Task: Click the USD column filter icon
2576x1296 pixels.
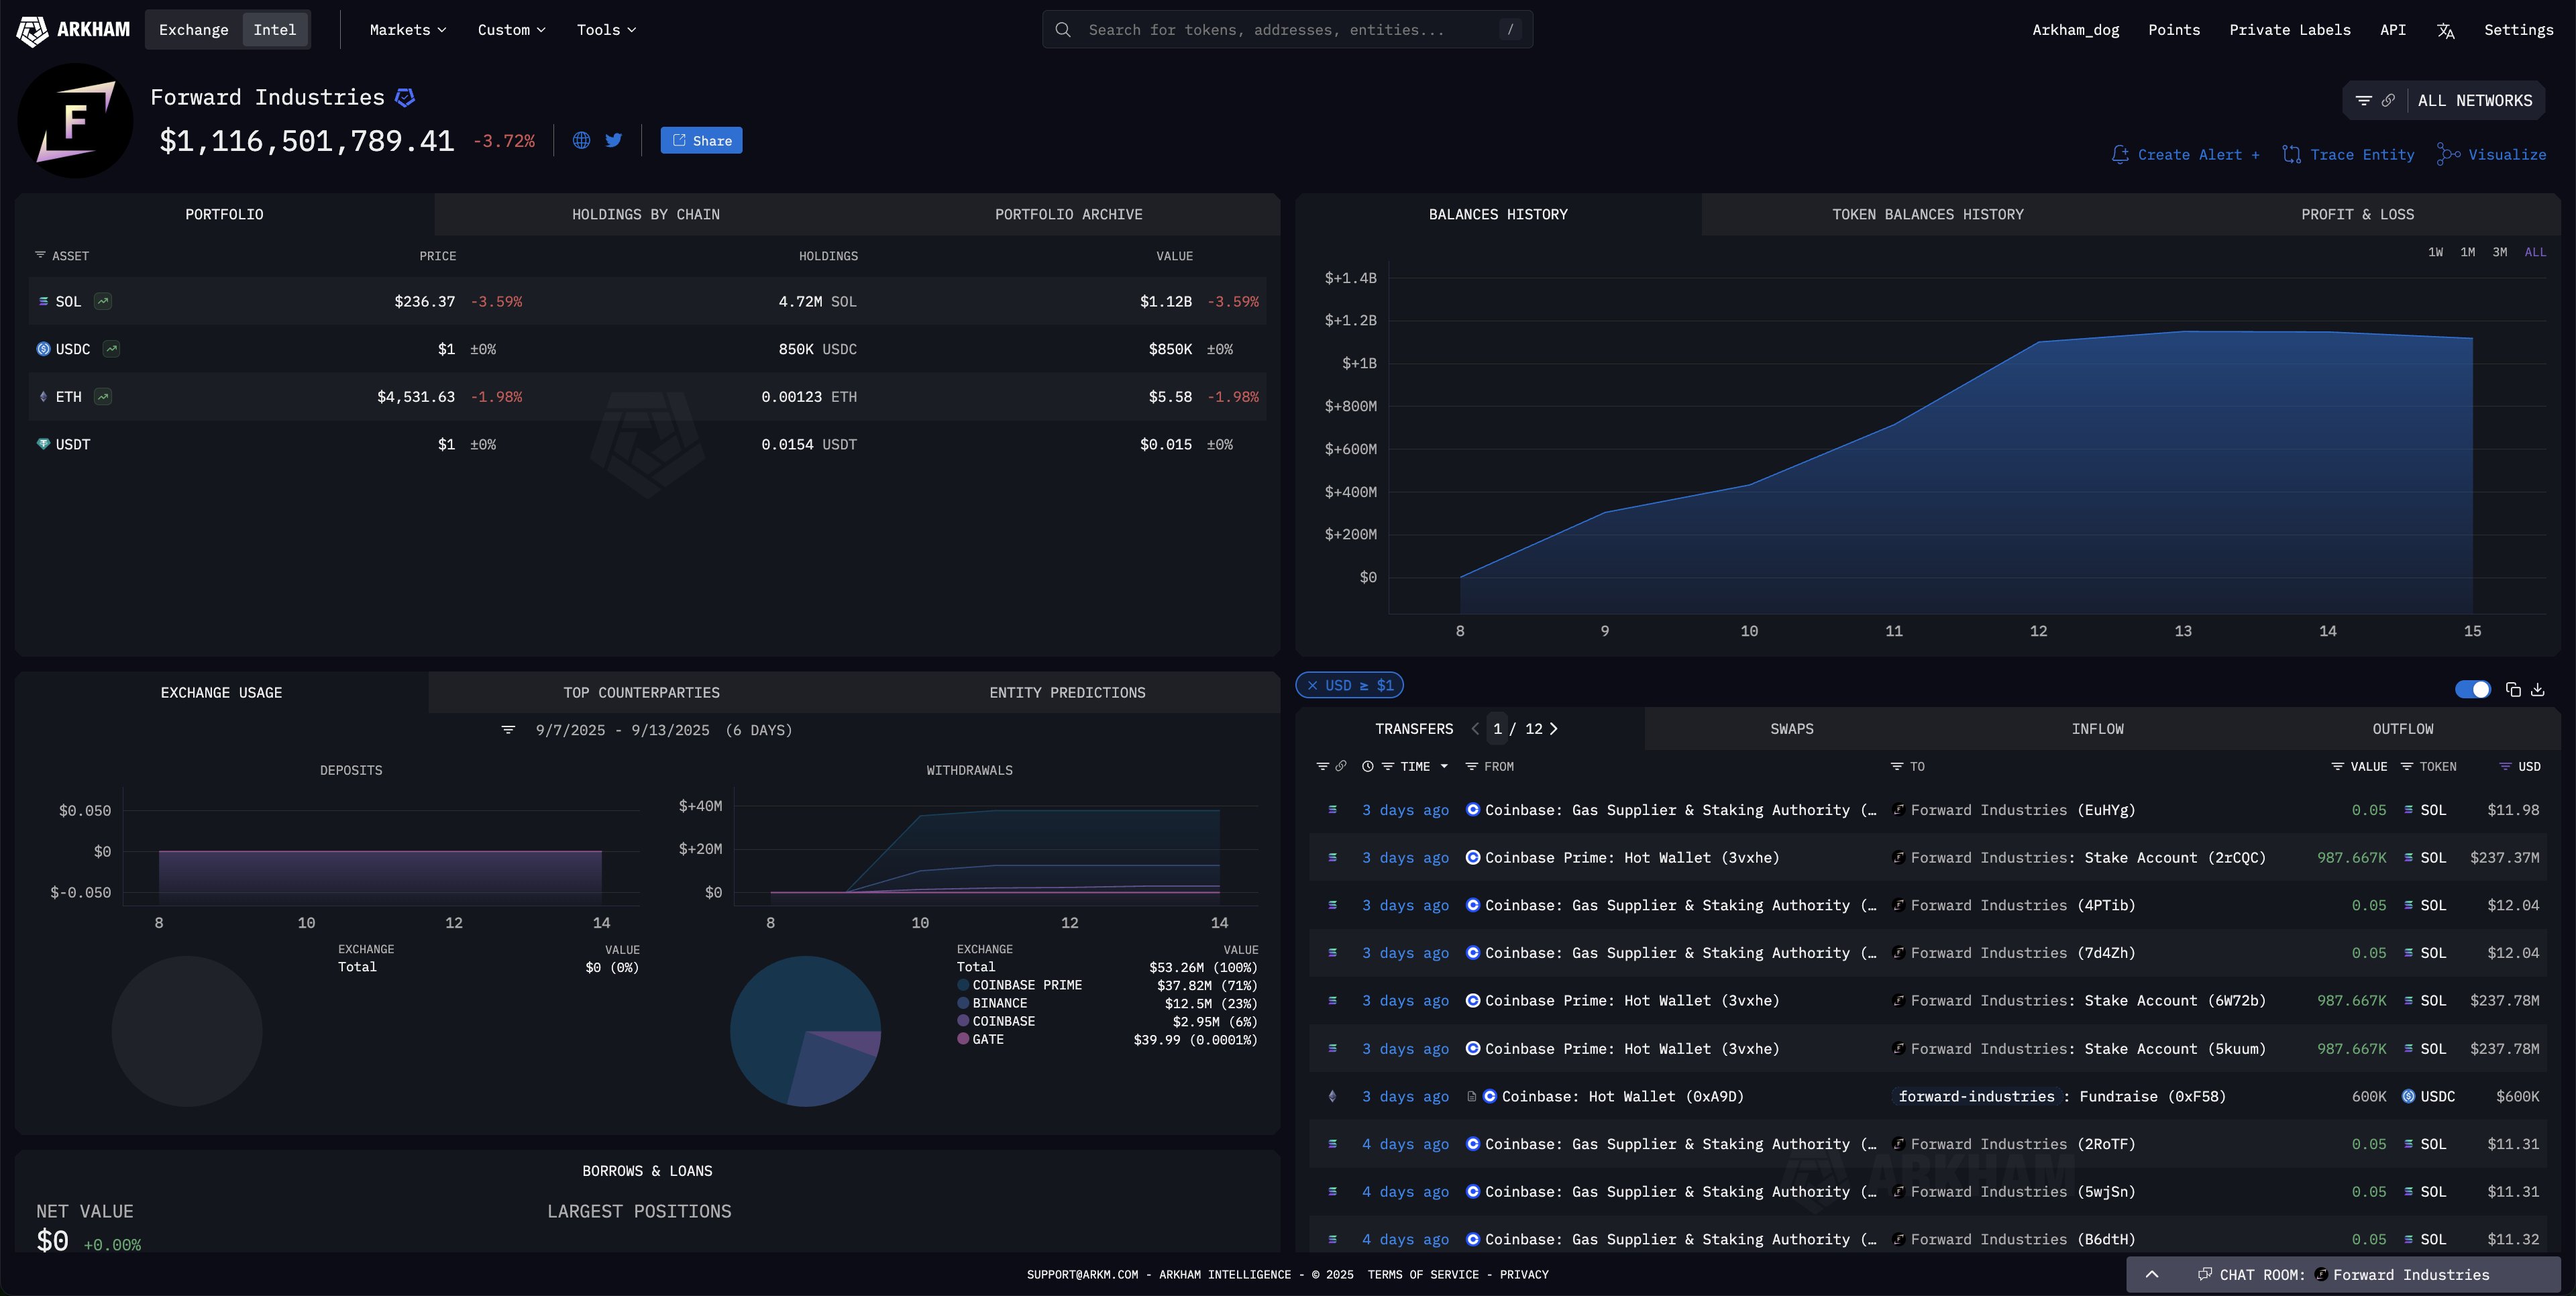Action: coord(2505,766)
